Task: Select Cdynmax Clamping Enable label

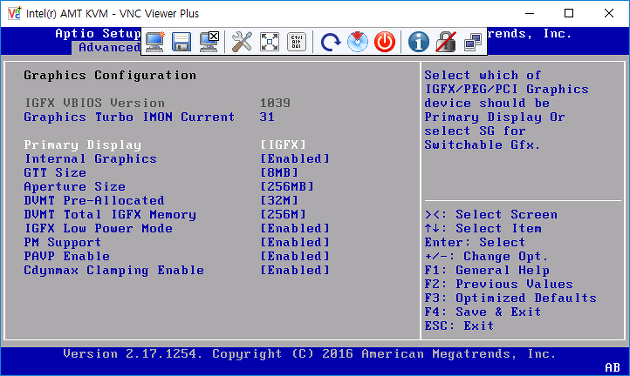Action: point(114,270)
